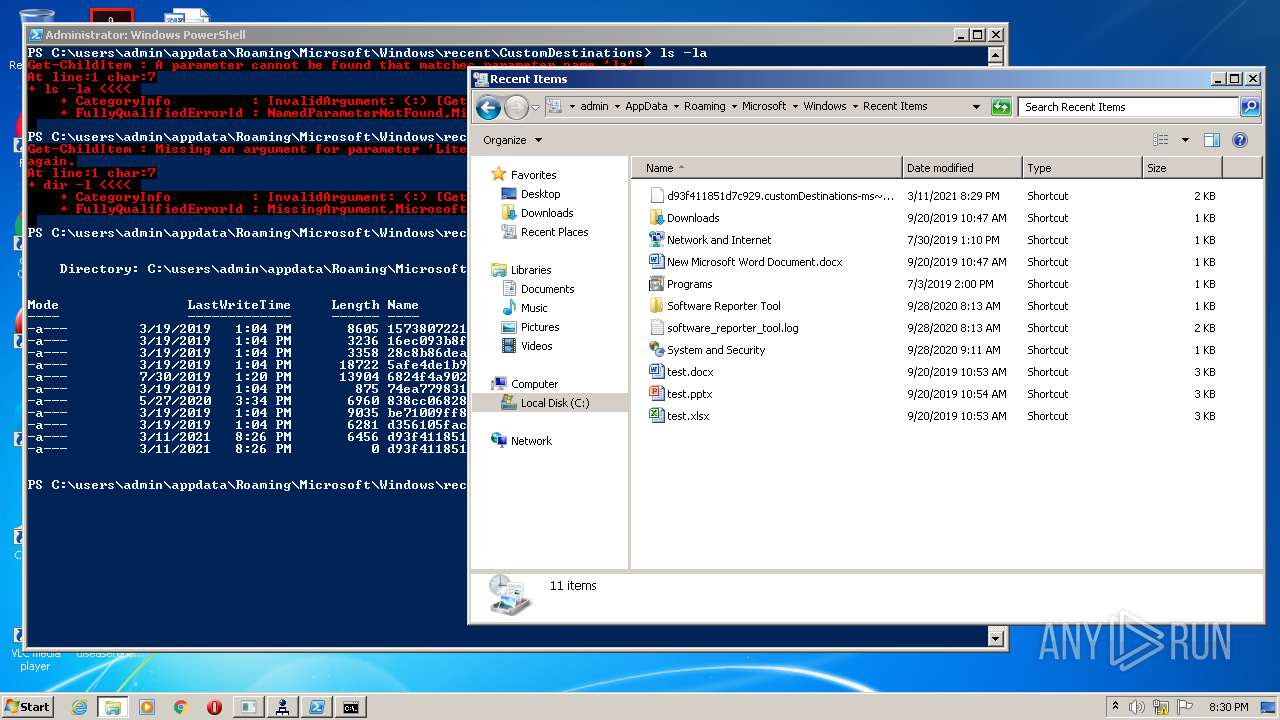Click the Windows breadcrumb segment
The height and width of the screenshot is (720, 1280).
(824, 106)
